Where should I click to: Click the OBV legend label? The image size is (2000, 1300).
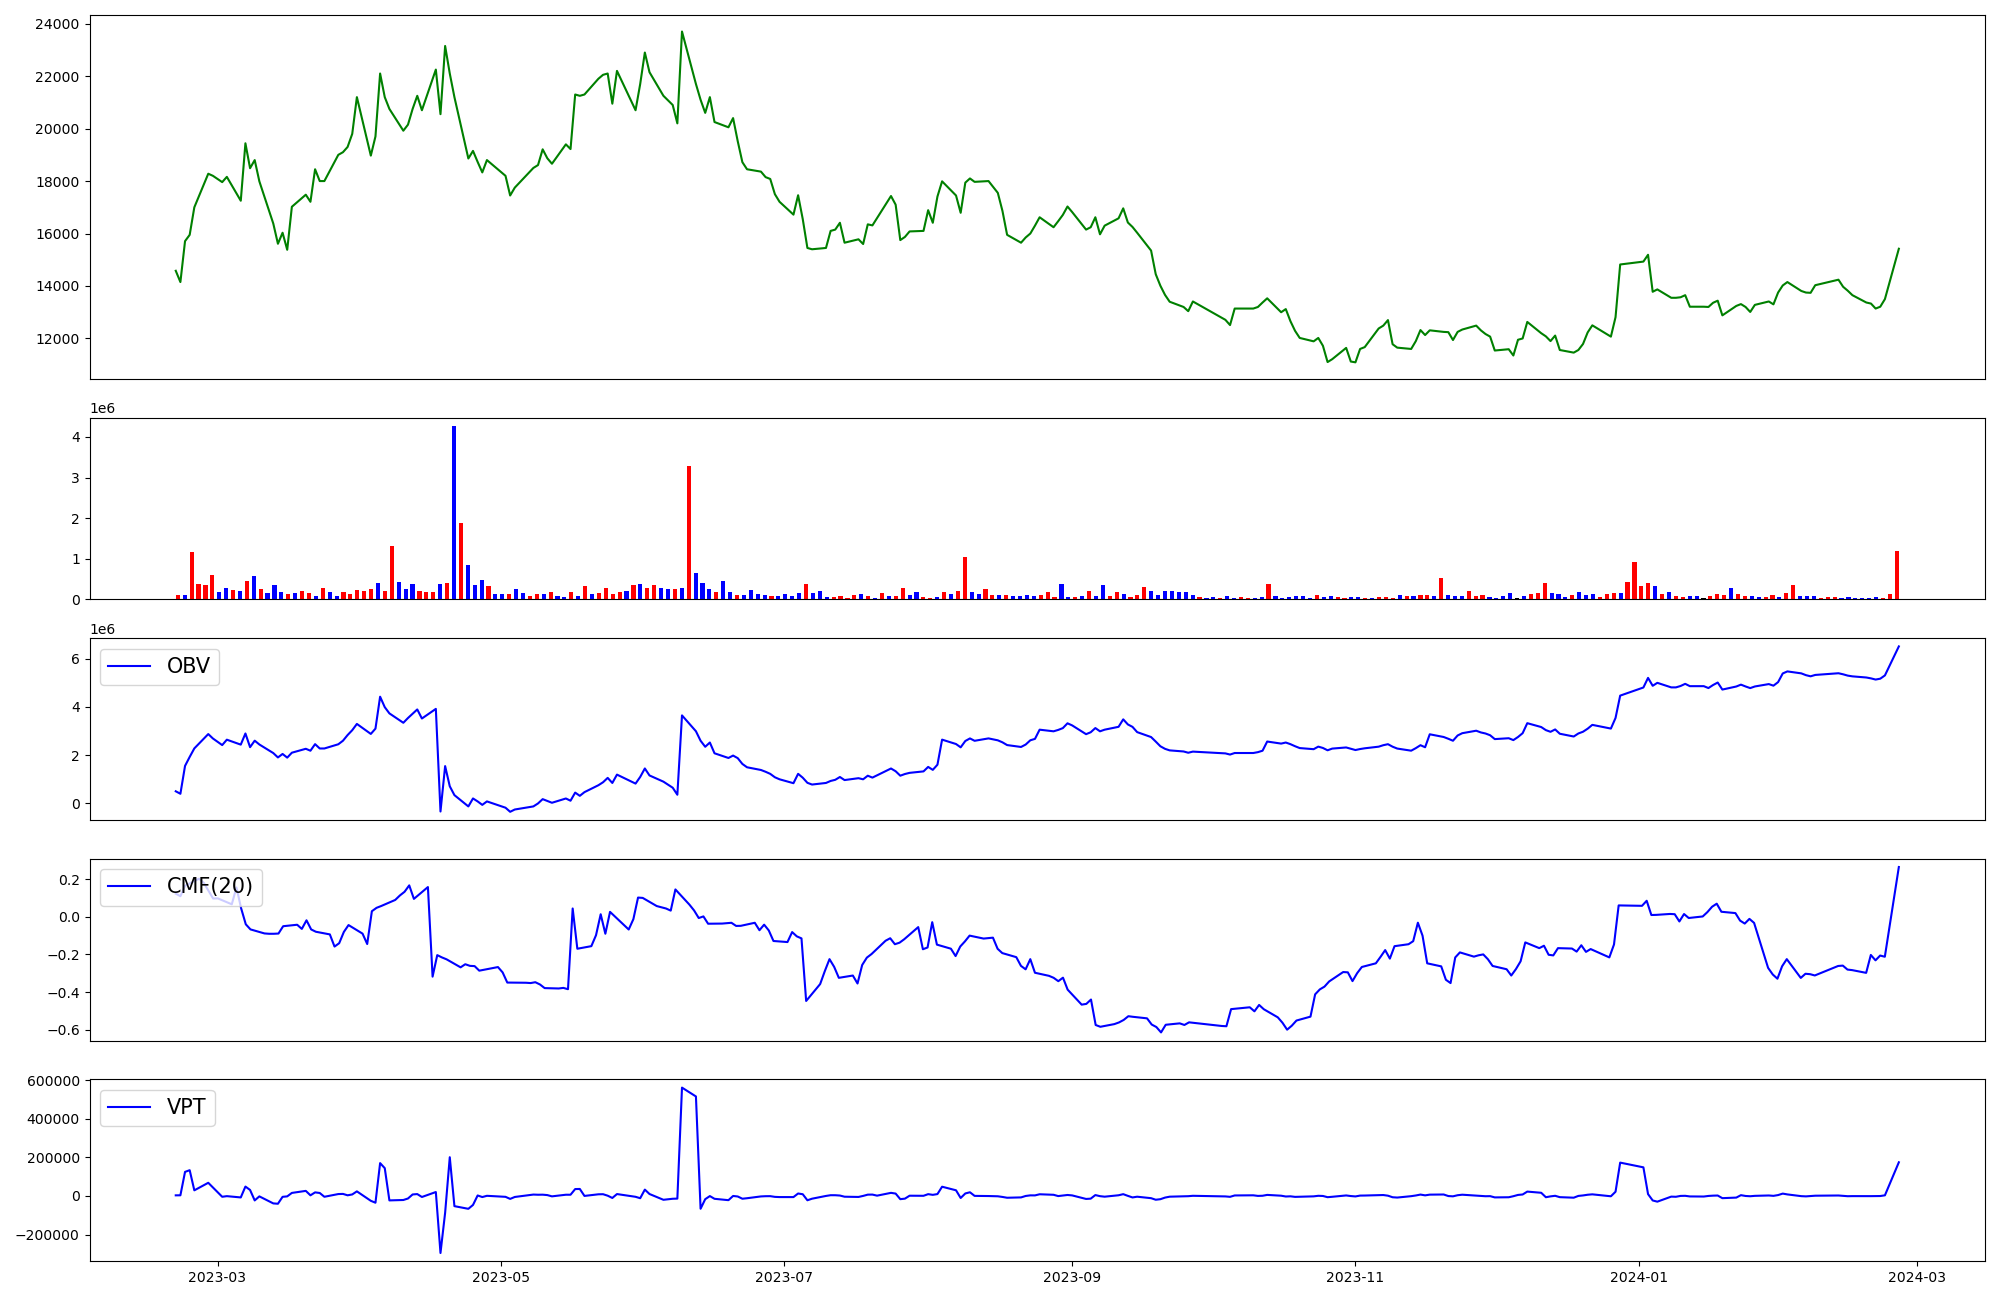[188, 666]
